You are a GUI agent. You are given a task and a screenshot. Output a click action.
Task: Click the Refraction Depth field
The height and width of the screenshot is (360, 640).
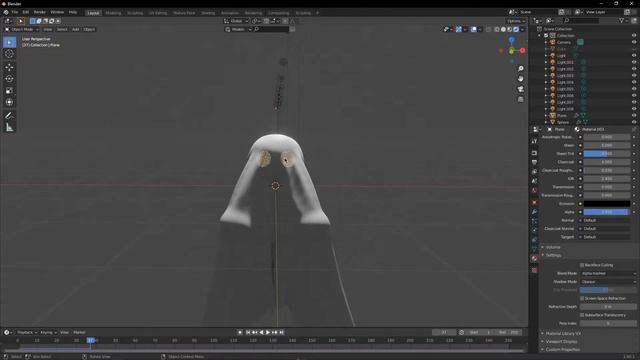pyautogui.click(x=608, y=307)
